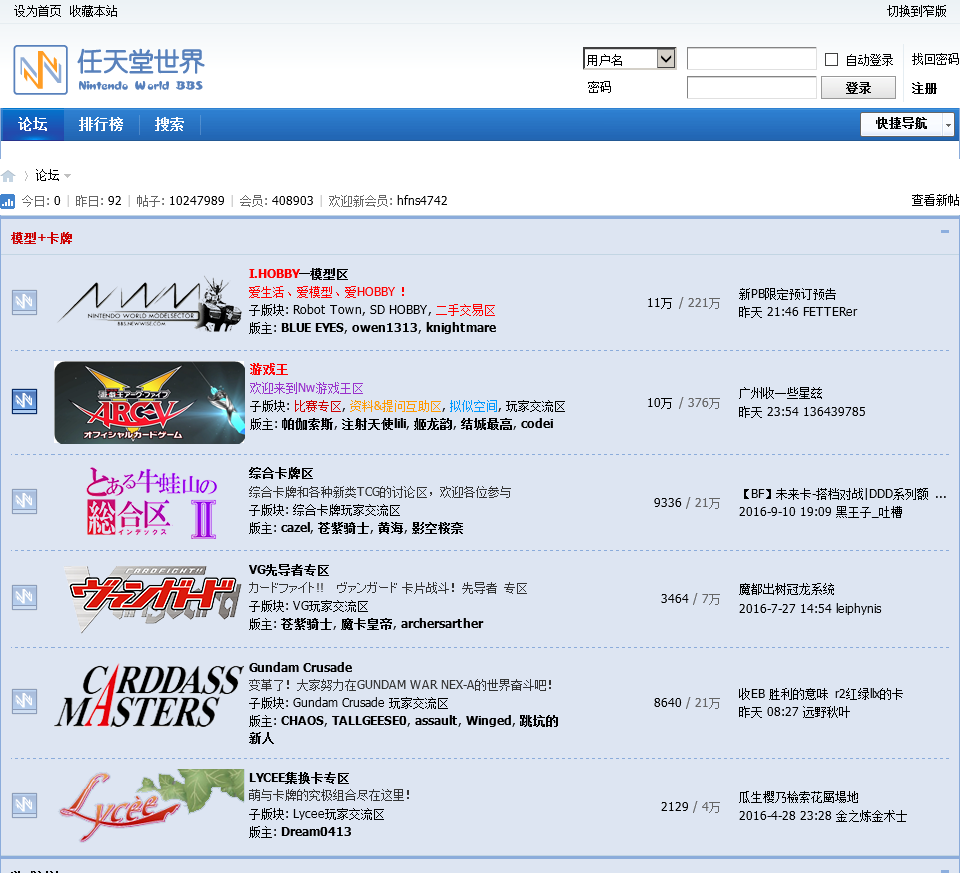Open the 游戏王 forum title
Viewport: 960px width, 873px height.
point(268,370)
